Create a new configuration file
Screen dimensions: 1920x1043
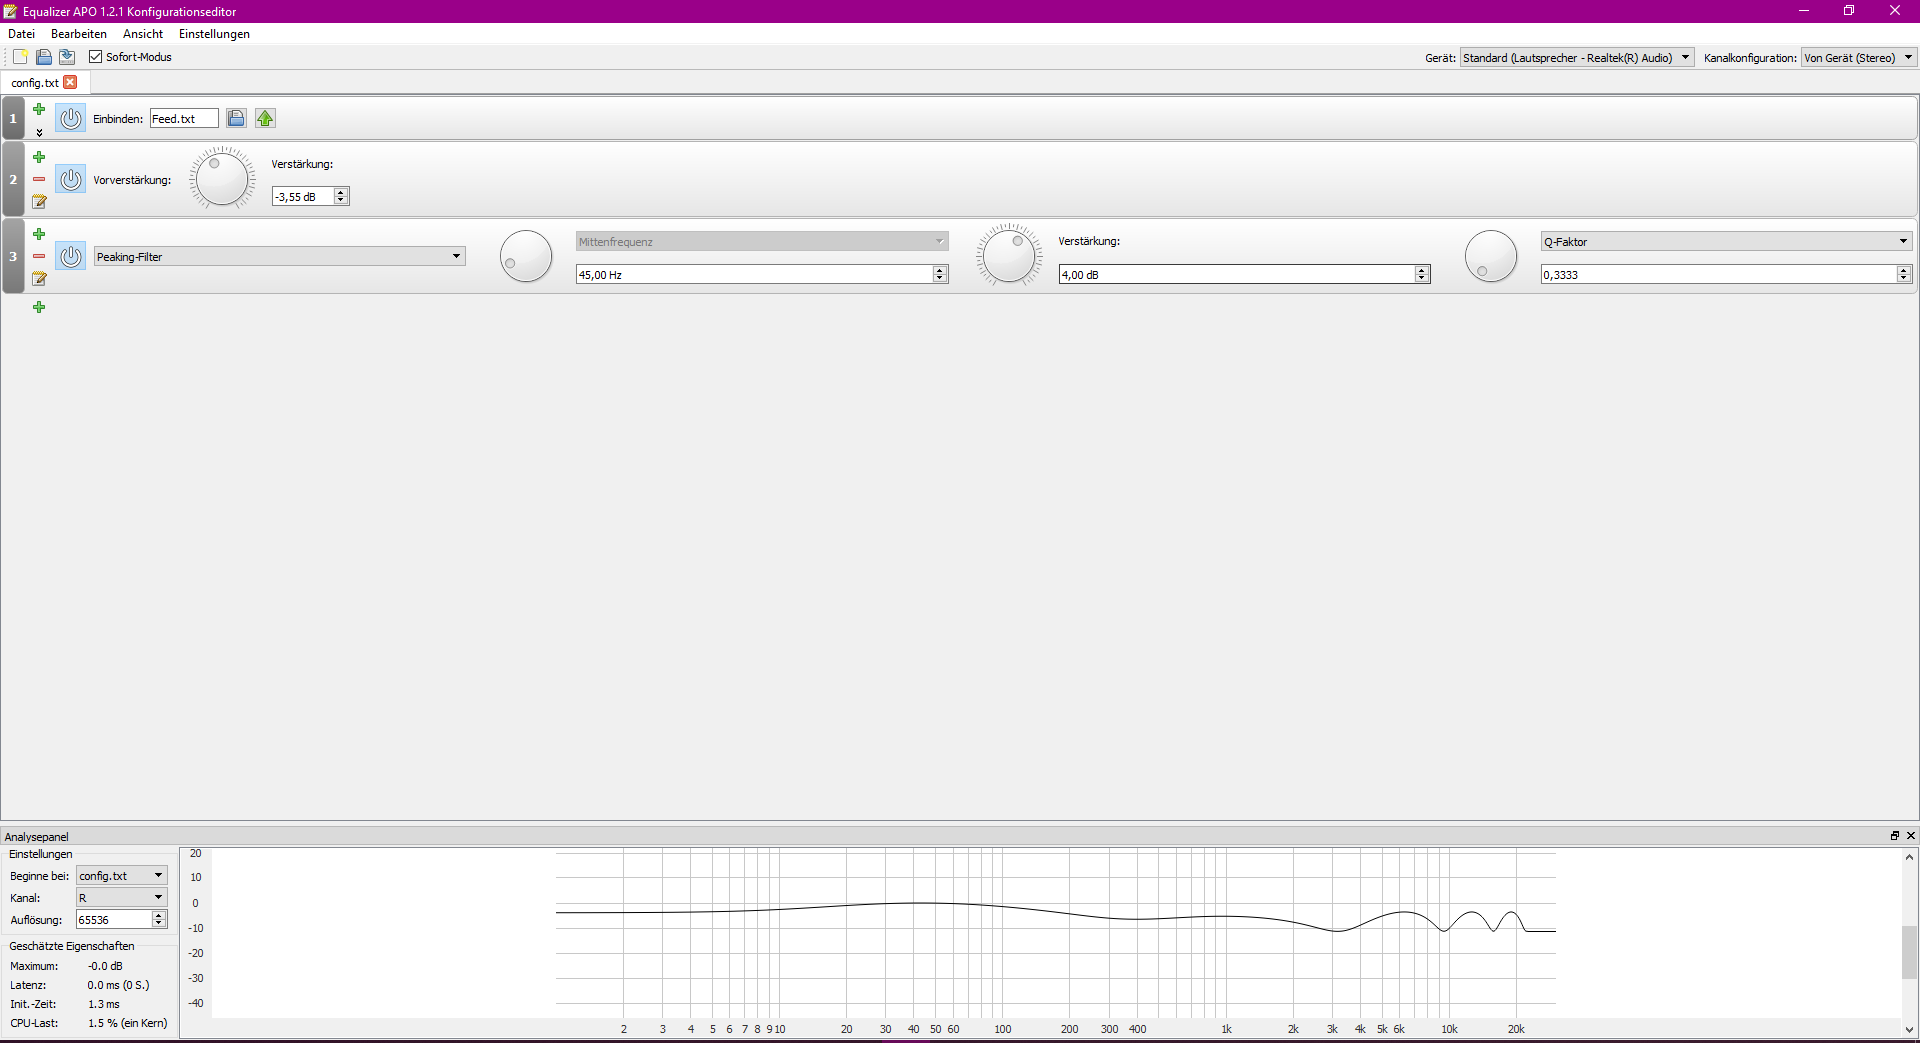[19, 57]
